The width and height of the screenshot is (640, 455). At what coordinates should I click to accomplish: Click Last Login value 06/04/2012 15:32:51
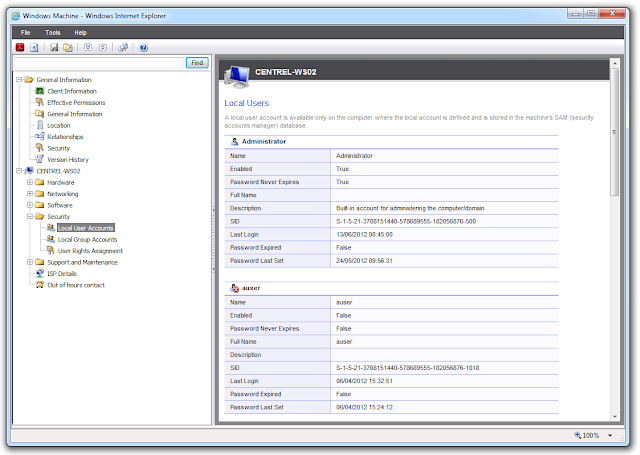[x=364, y=381]
